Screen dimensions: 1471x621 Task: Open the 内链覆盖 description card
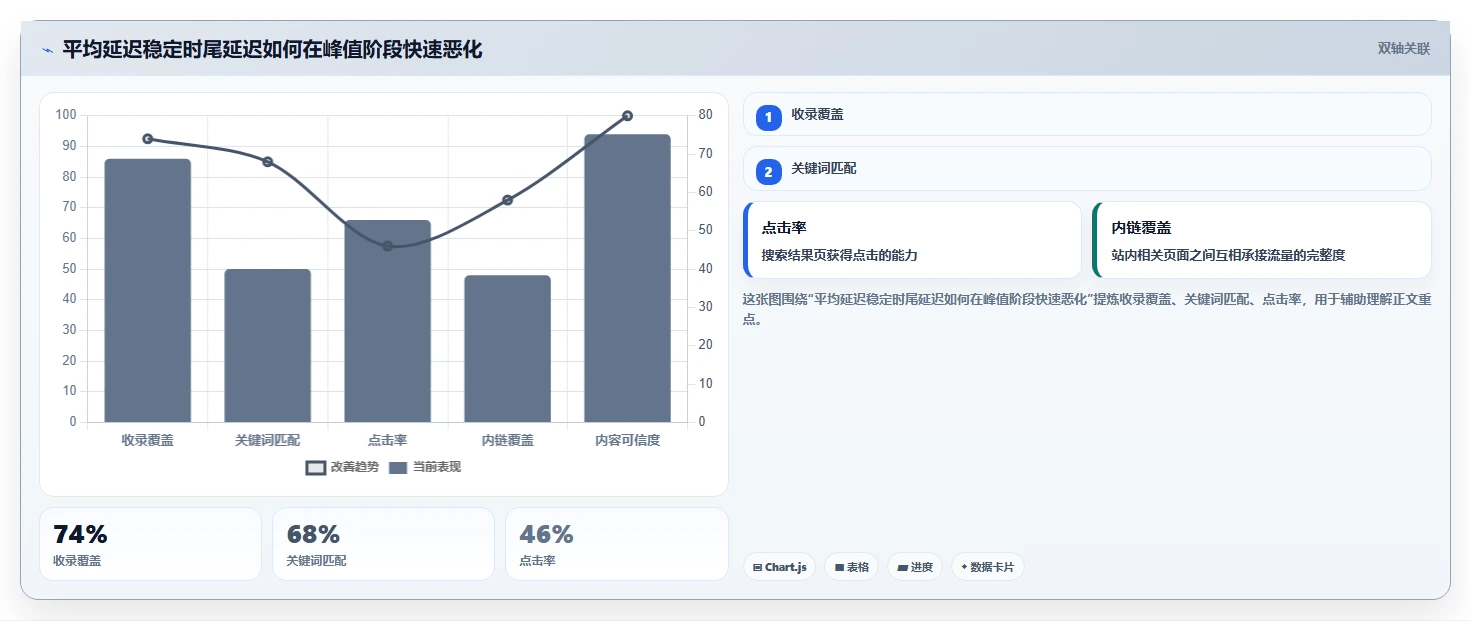pyautogui.click(x=1262, y=240)
